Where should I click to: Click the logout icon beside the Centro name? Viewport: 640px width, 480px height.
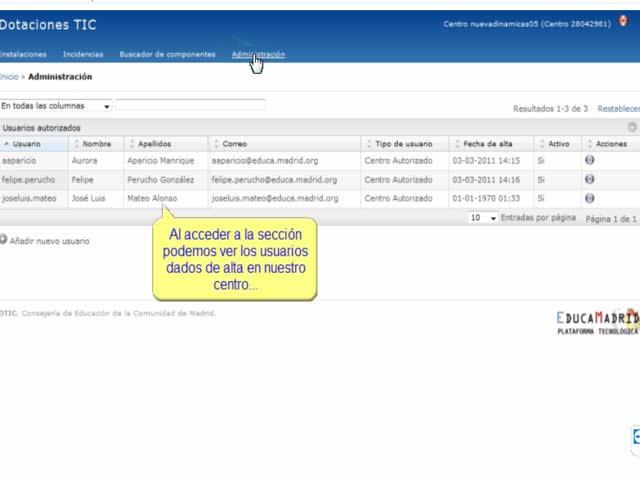click(x=623, y=21)
